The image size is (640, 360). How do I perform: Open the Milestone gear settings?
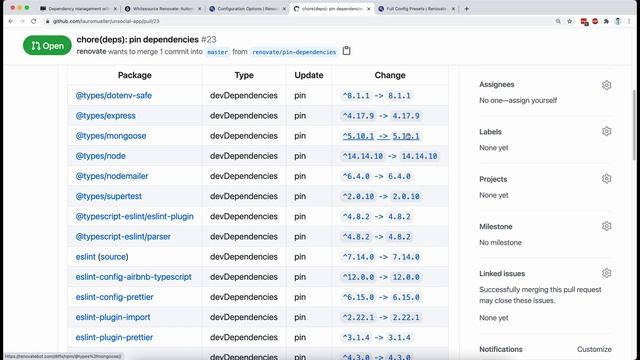[x=606, y=226]
